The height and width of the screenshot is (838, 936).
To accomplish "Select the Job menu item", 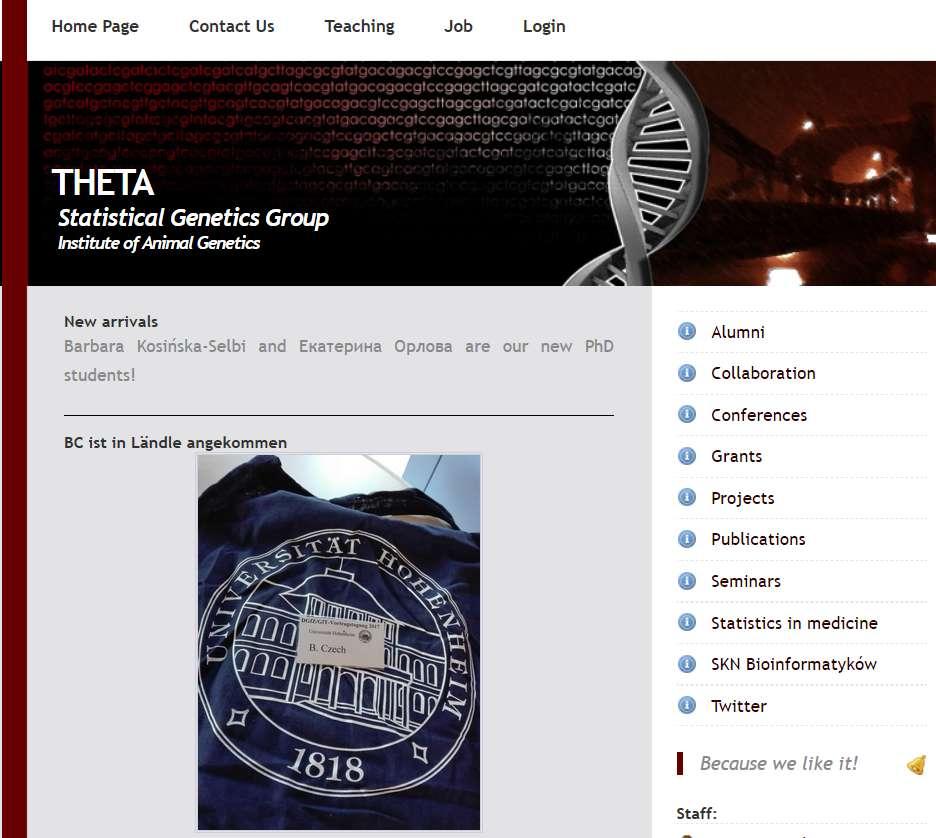I will point(458,26).
